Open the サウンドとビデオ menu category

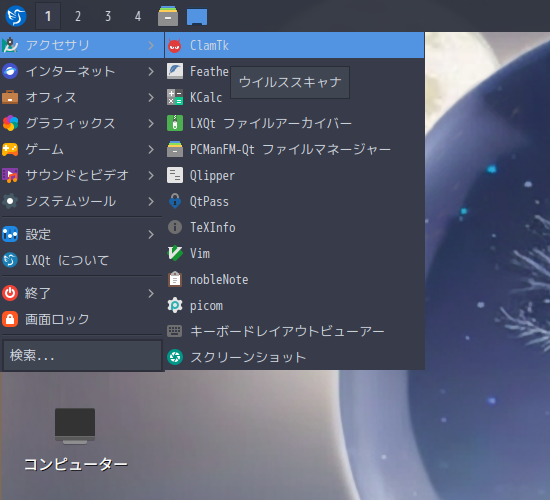point(82,175)
